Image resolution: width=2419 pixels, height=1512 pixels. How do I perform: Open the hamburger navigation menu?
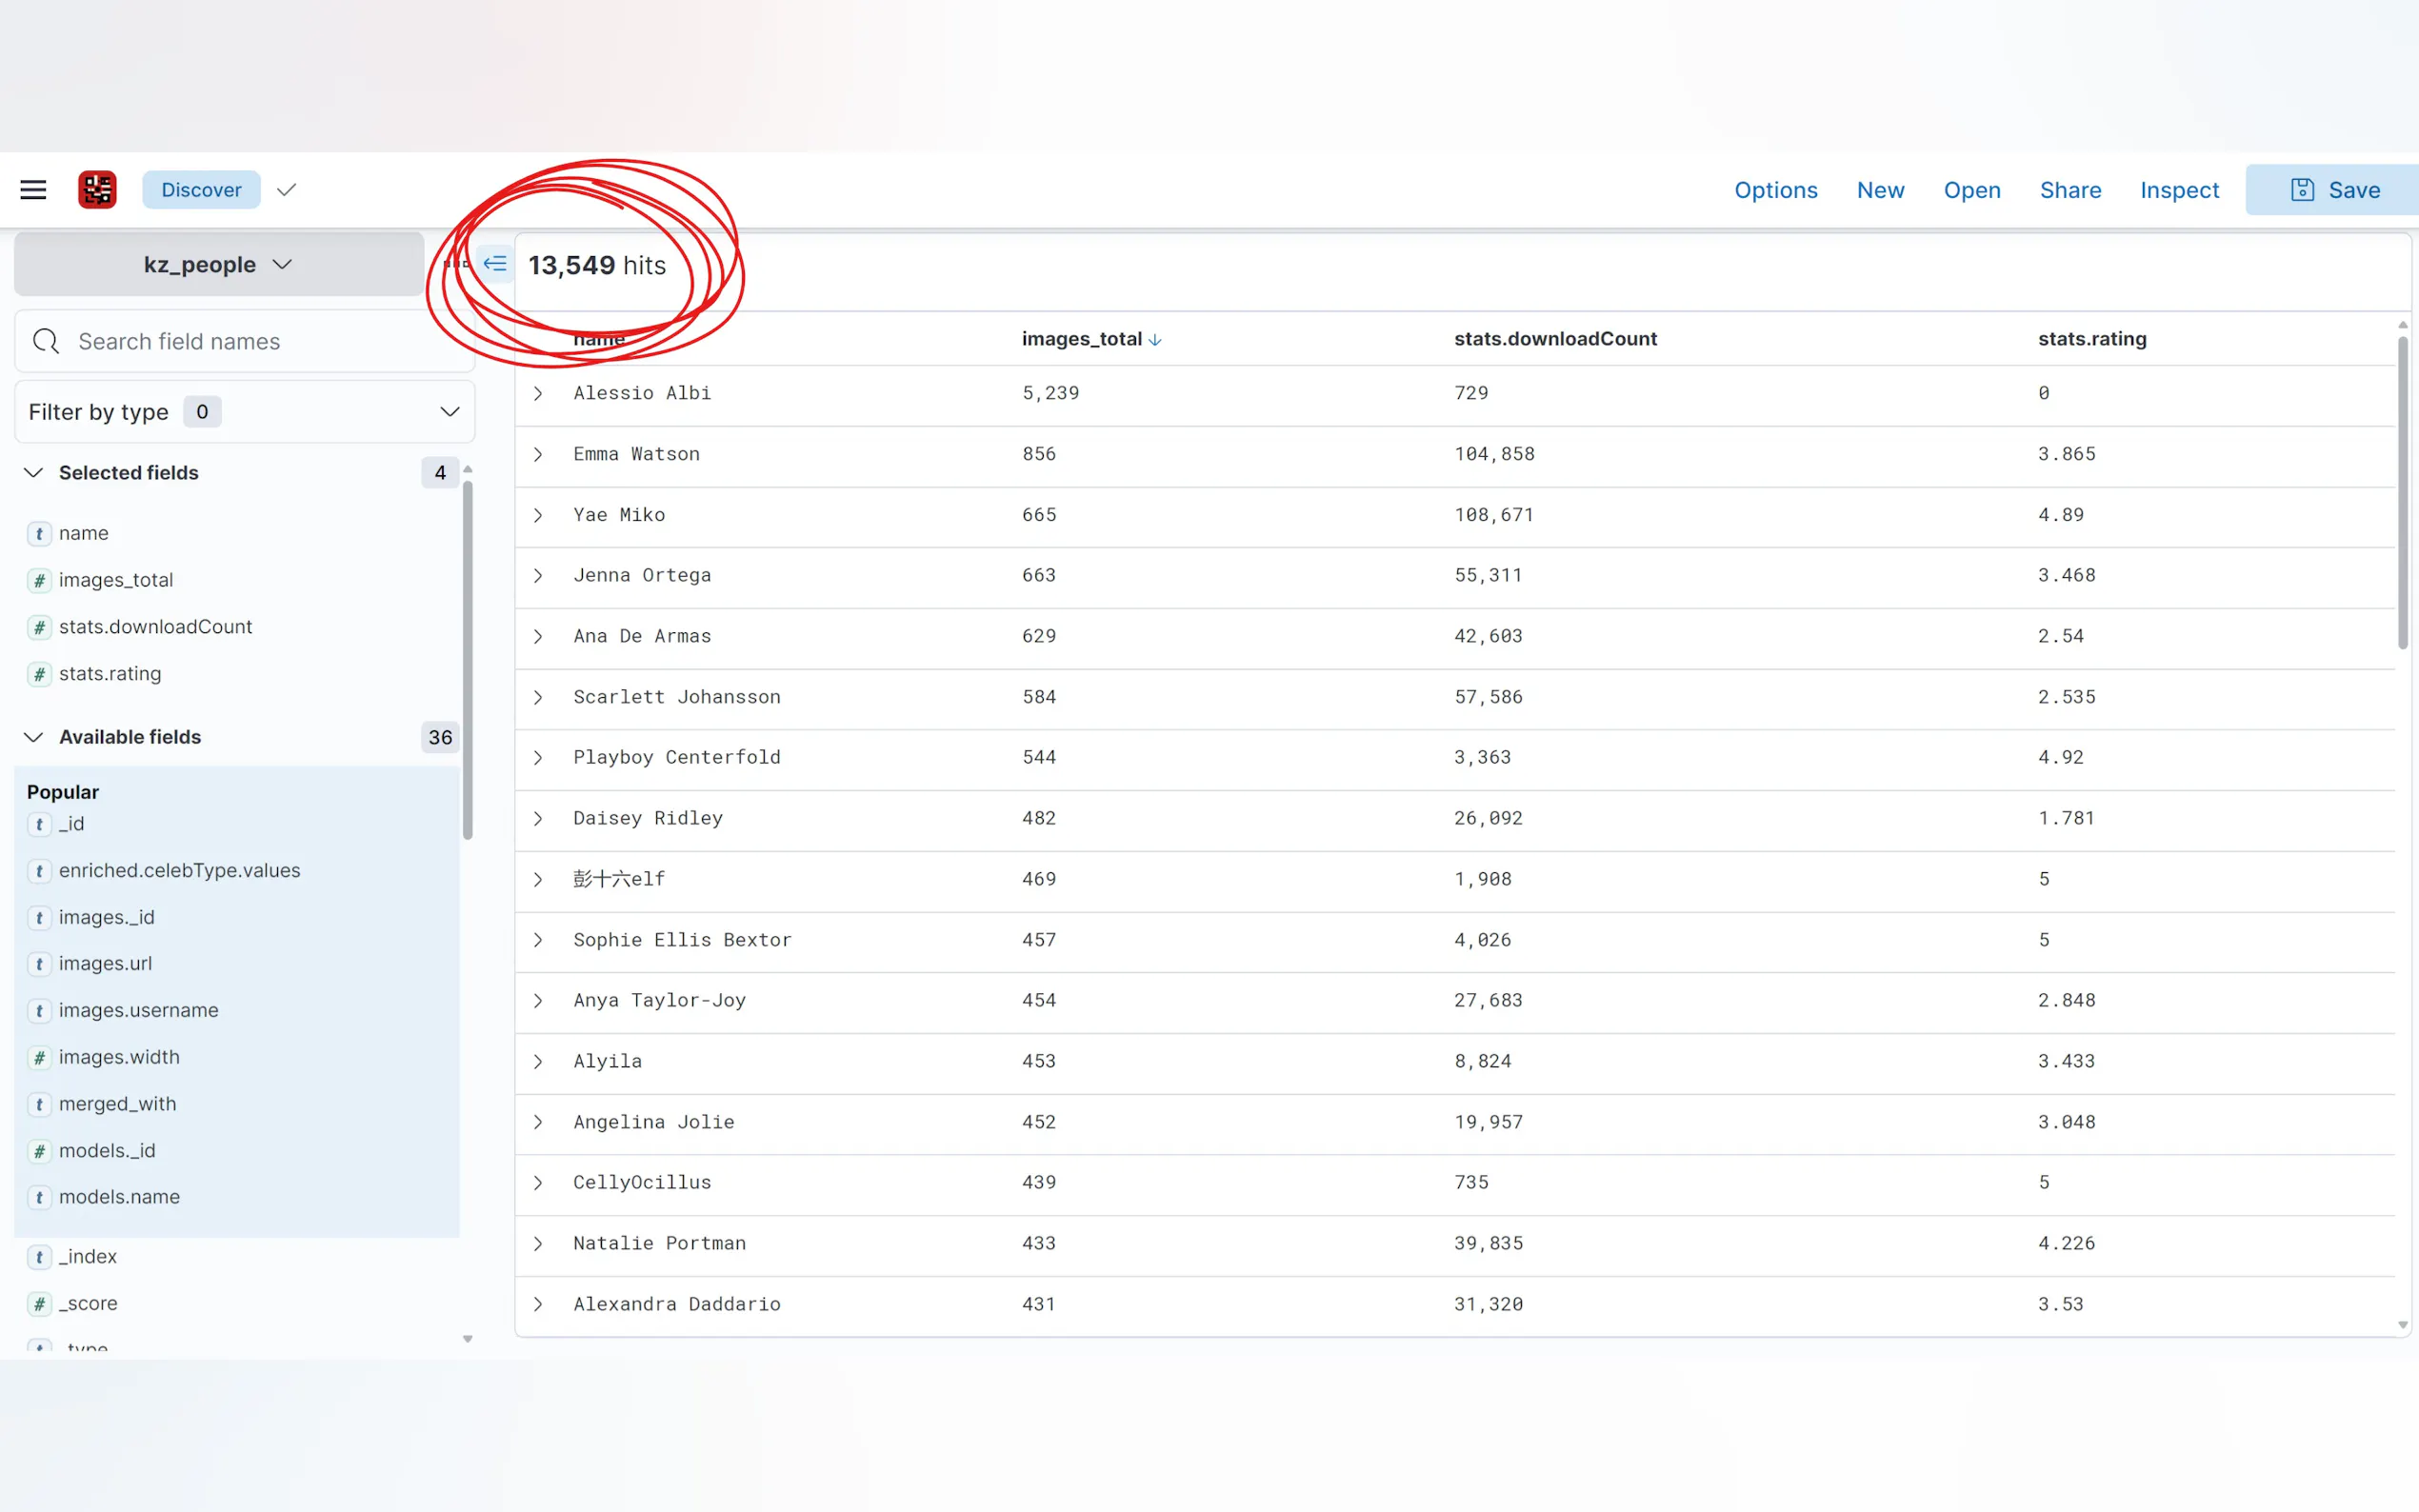(33, 190)
